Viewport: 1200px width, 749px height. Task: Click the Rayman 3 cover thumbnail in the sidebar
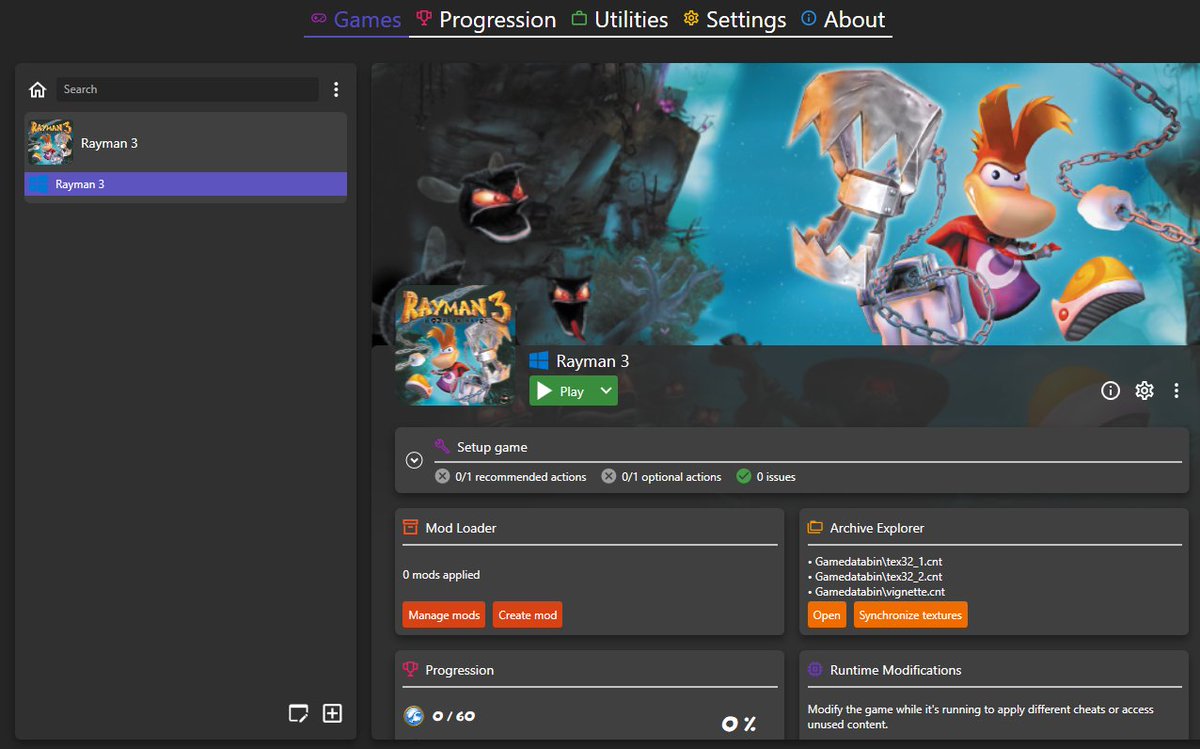point(50,143)
